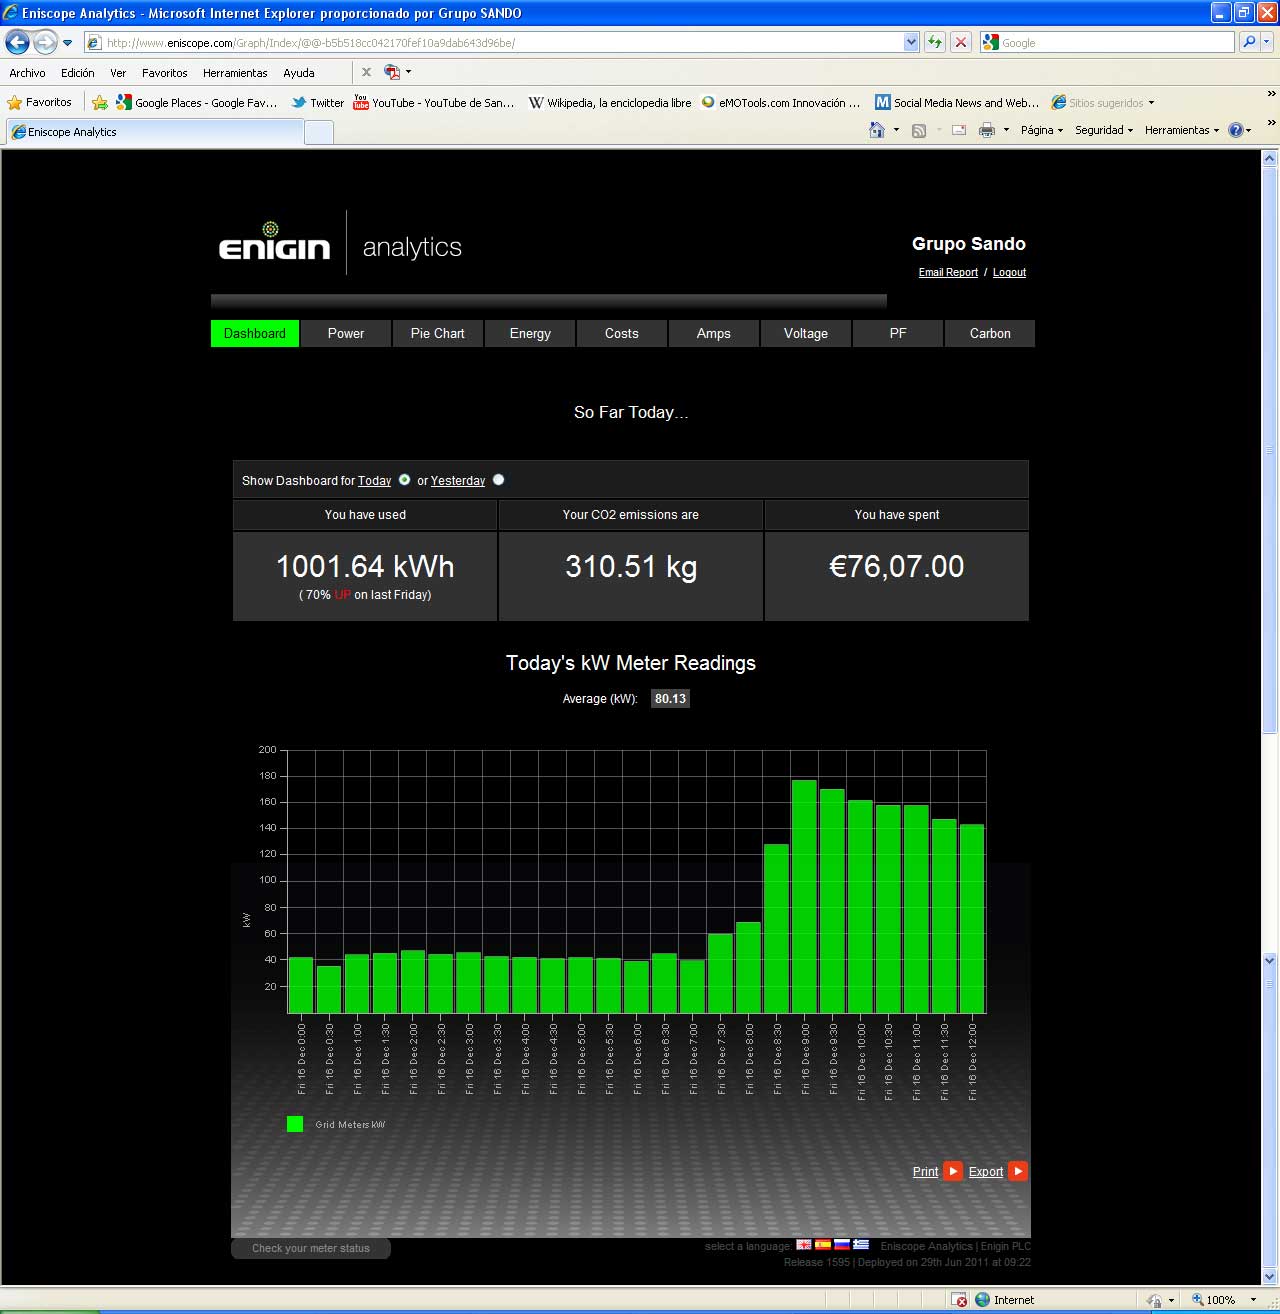1280x1314 pixels.
Task: Click the red Export arrow icon
Action: [x=1018, y=1171]
